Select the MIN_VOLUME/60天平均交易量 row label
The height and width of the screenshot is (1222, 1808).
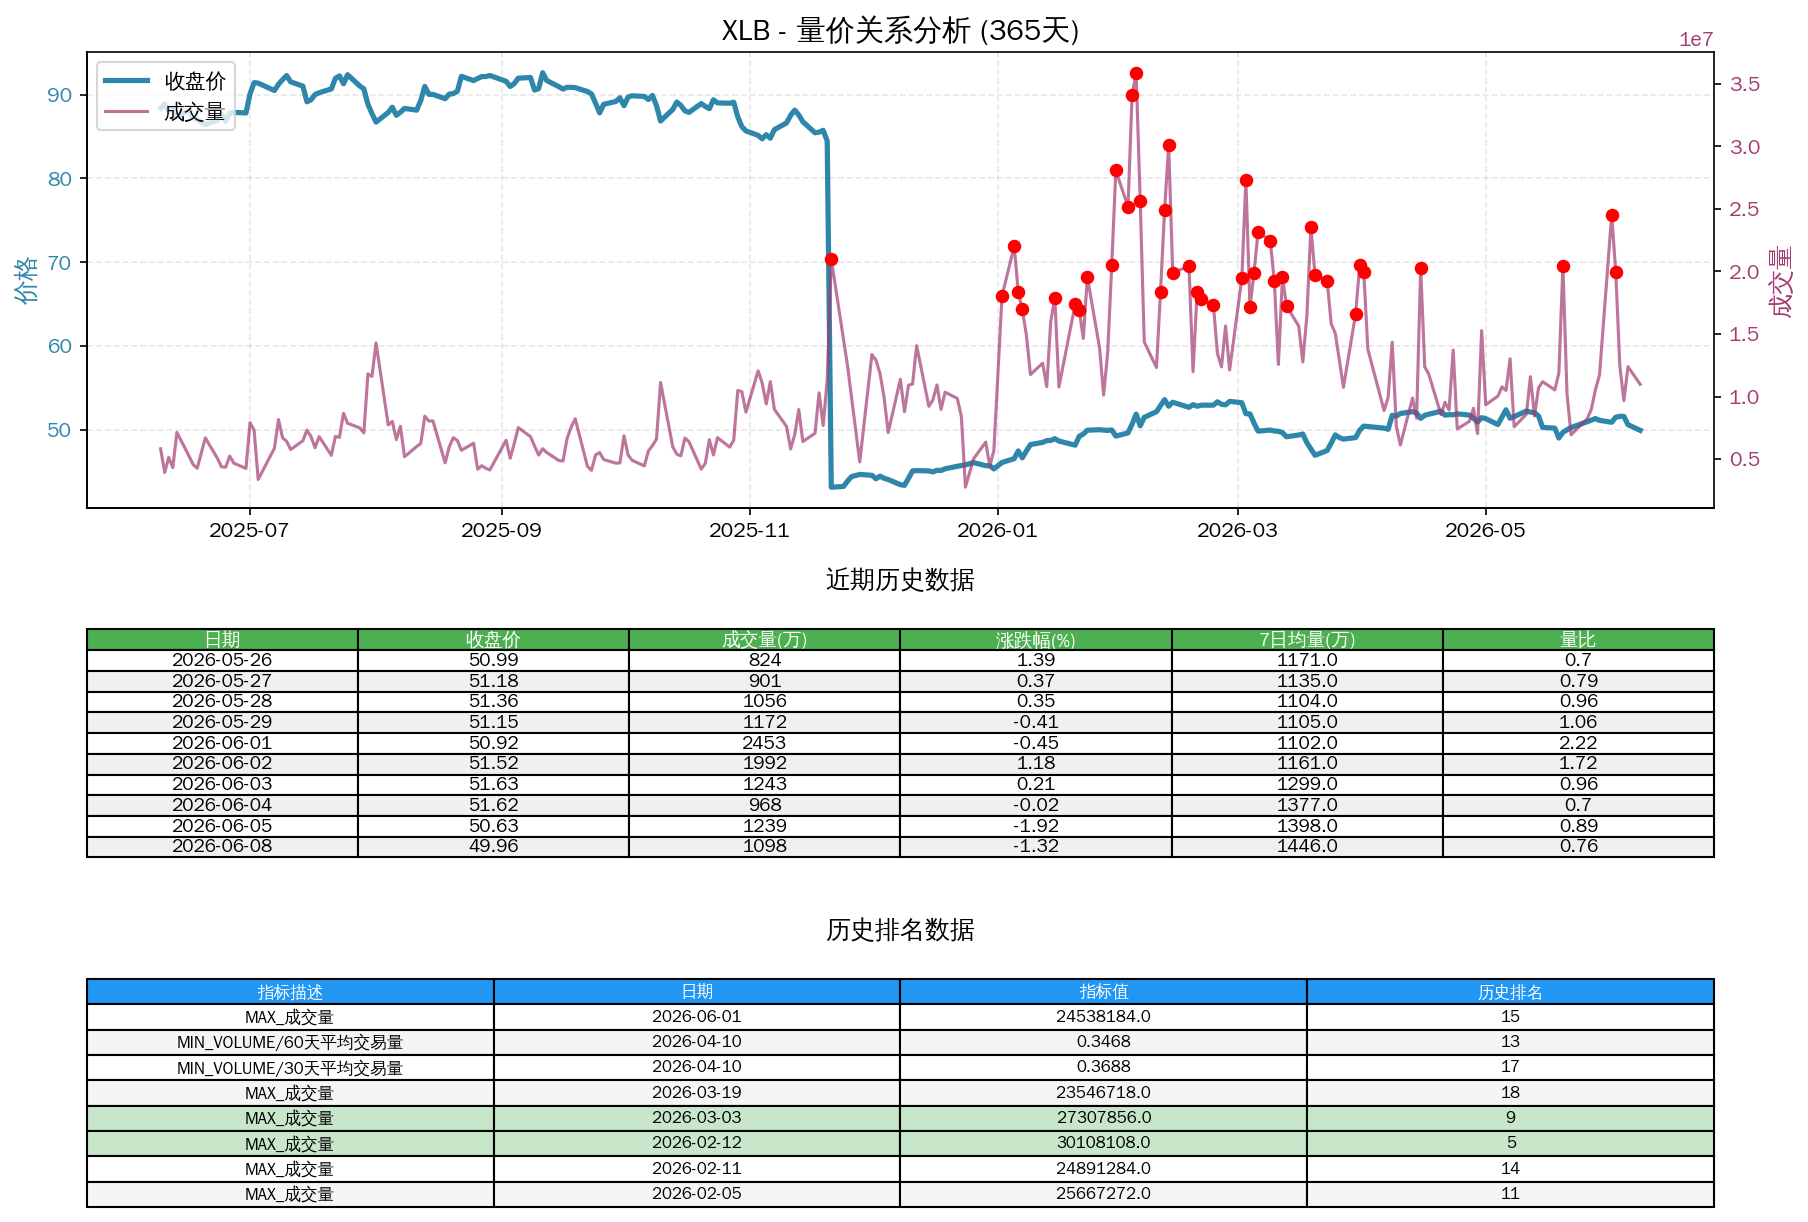coord(290,1042)
